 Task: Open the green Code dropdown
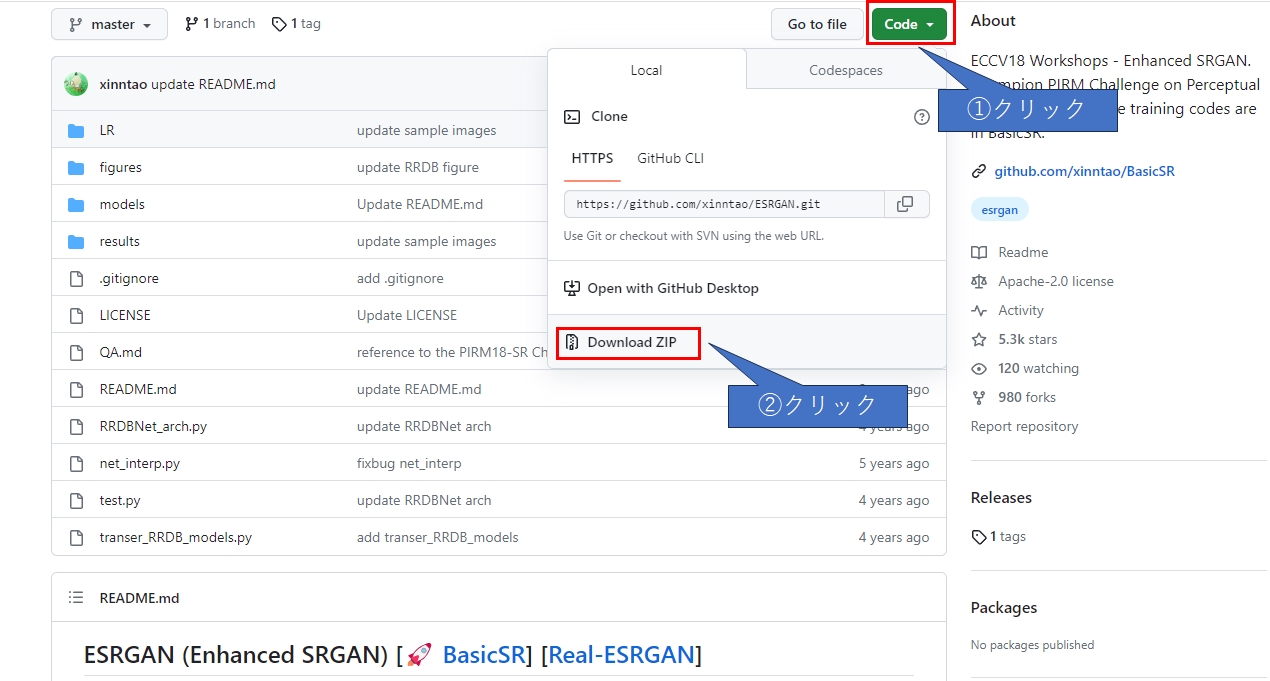pos(908,23)
